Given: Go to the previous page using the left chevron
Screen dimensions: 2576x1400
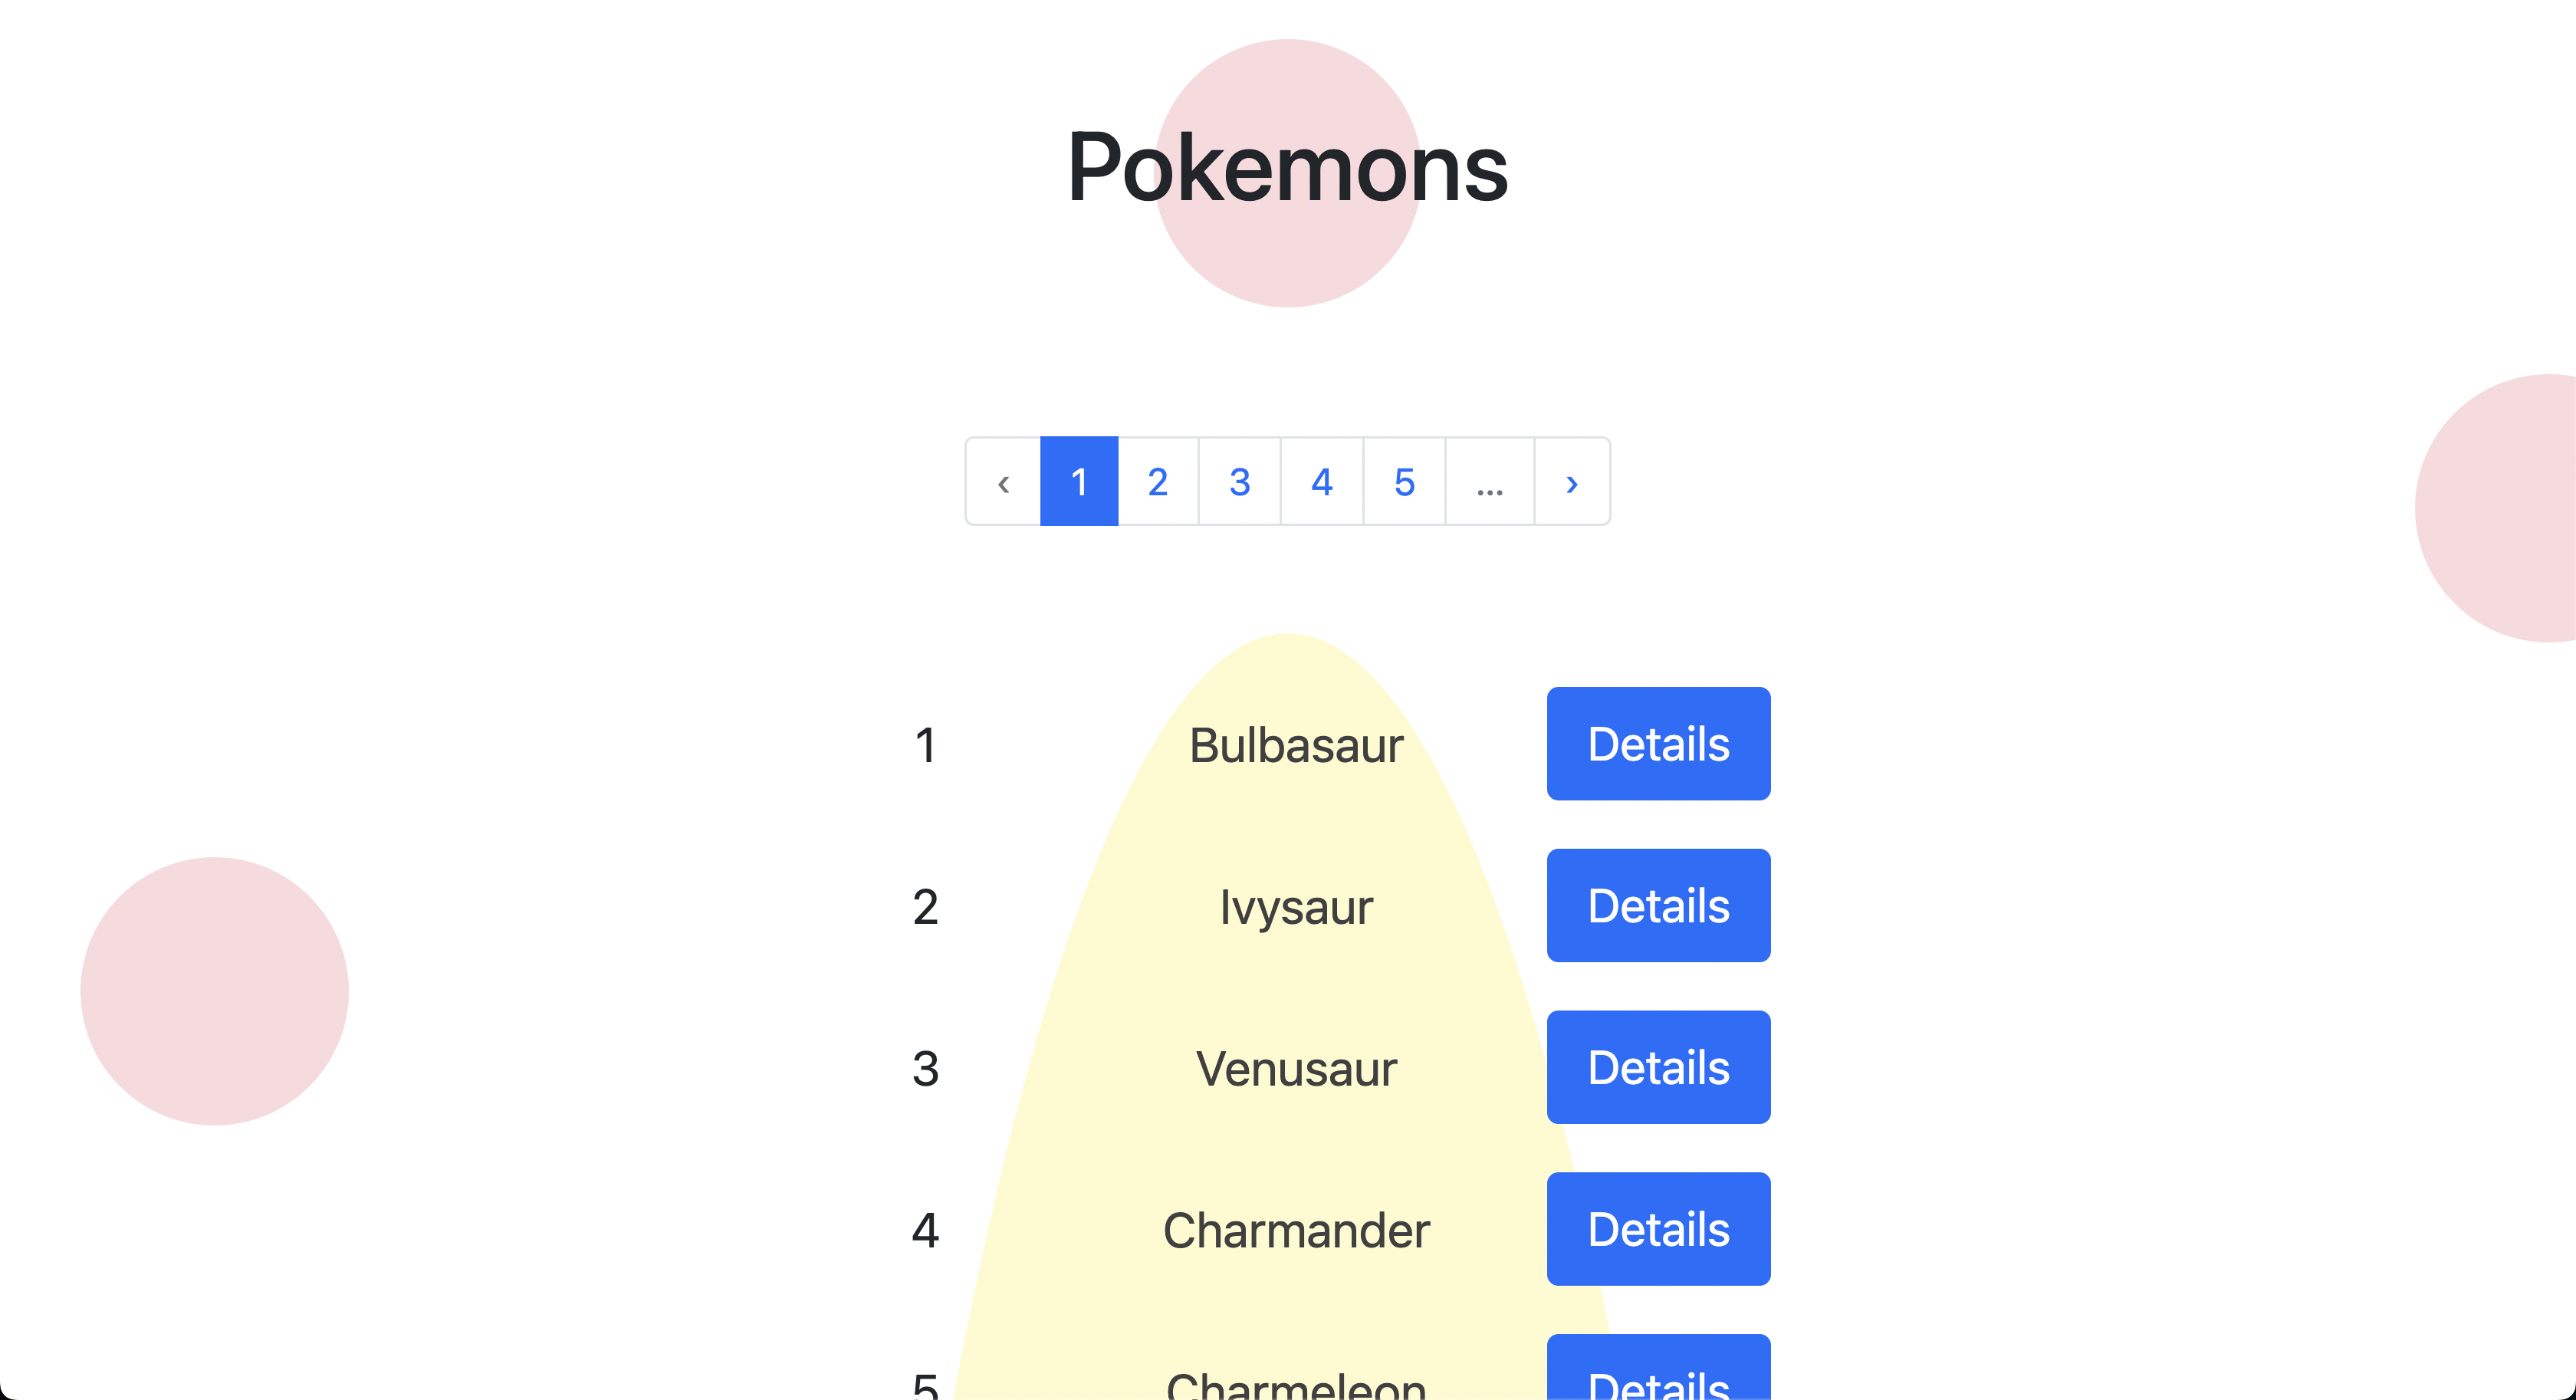Looking at the screenshot, I should pos(1003,482).
